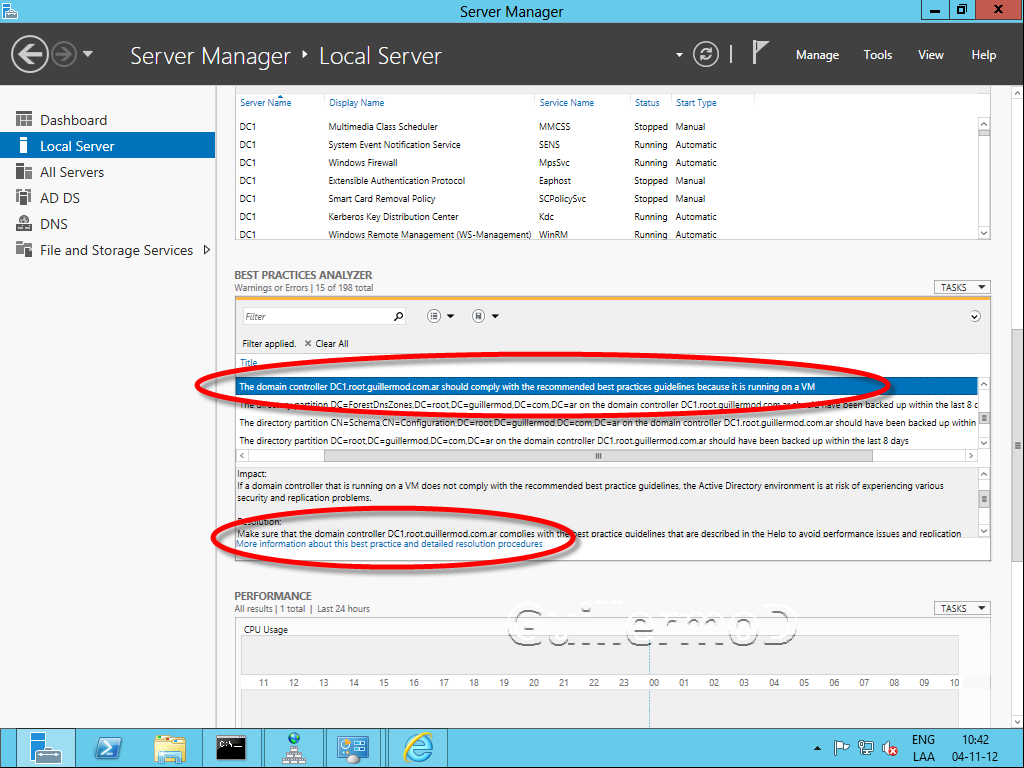Screen dimensions: 1024x768
Task: Click the back navigation arrow
Action: [x=30, y=54]
